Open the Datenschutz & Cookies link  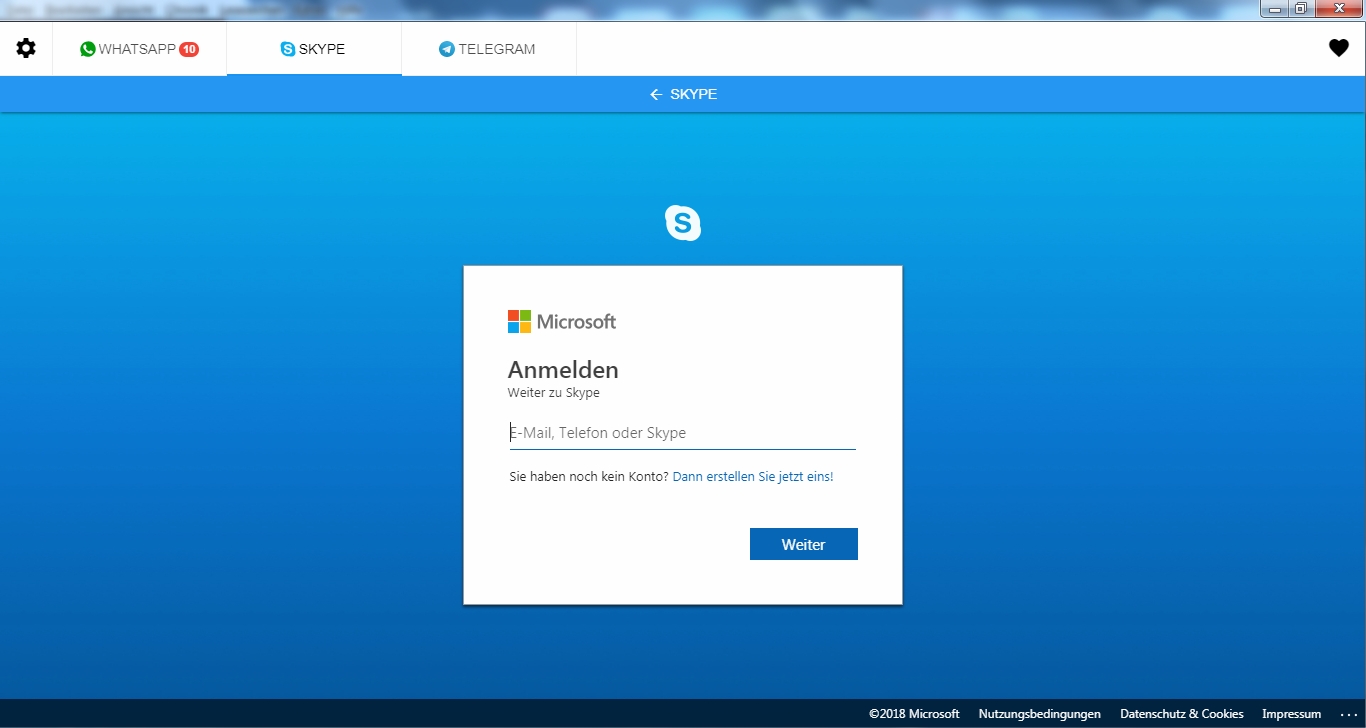(1181, 714)
